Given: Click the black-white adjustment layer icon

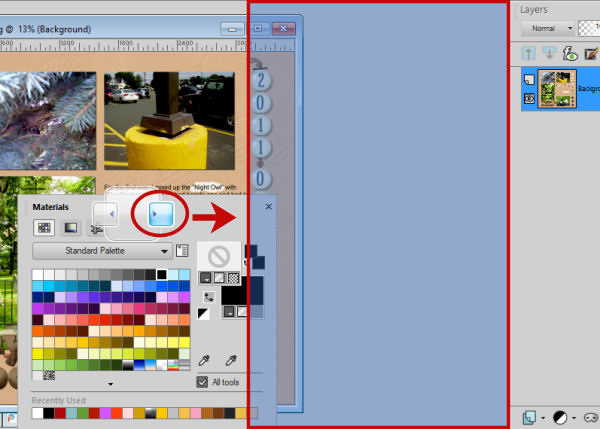Looking at the screenshot, I should pos(560,418).
